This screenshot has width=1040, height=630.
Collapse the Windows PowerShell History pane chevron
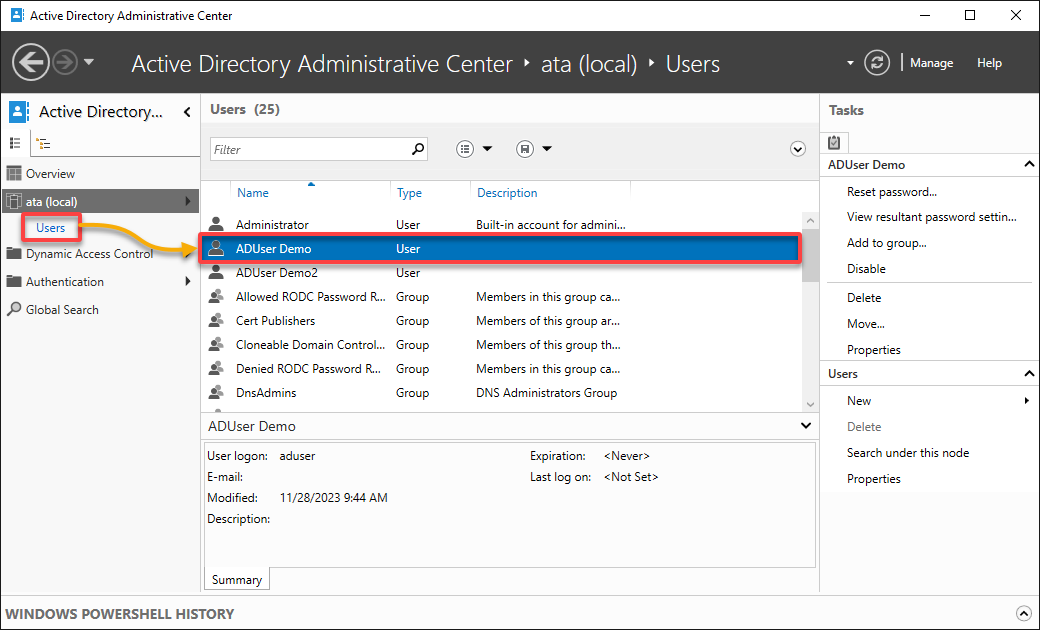(x=1023, y=613)
